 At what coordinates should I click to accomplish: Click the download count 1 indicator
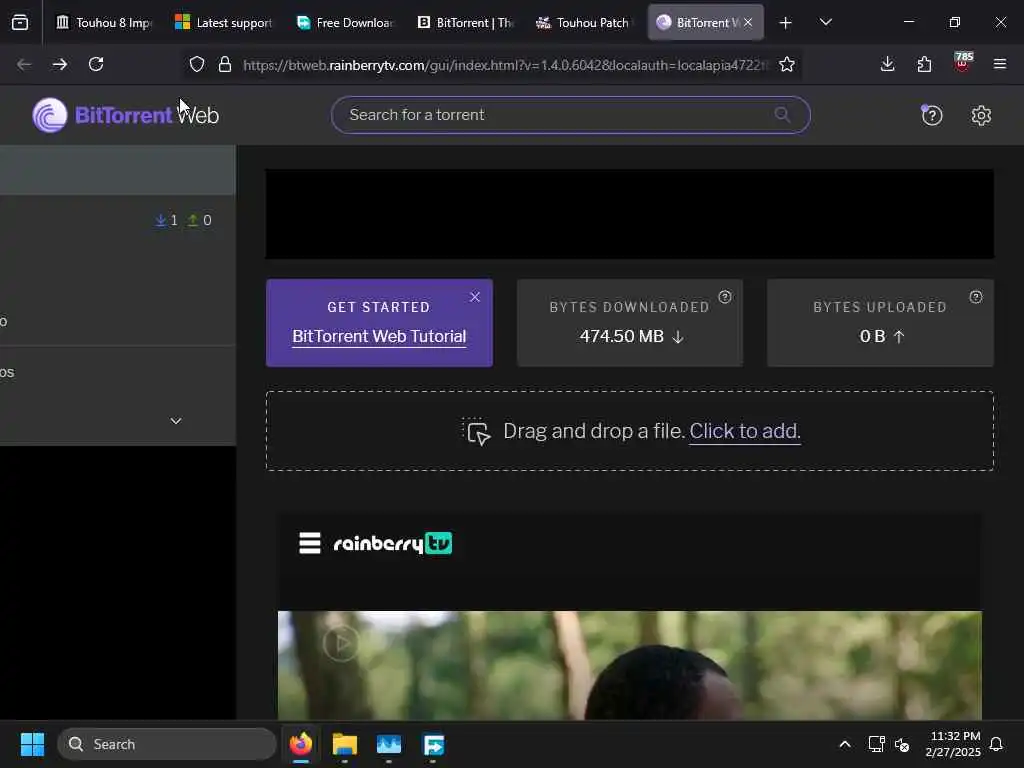(167, 220)
